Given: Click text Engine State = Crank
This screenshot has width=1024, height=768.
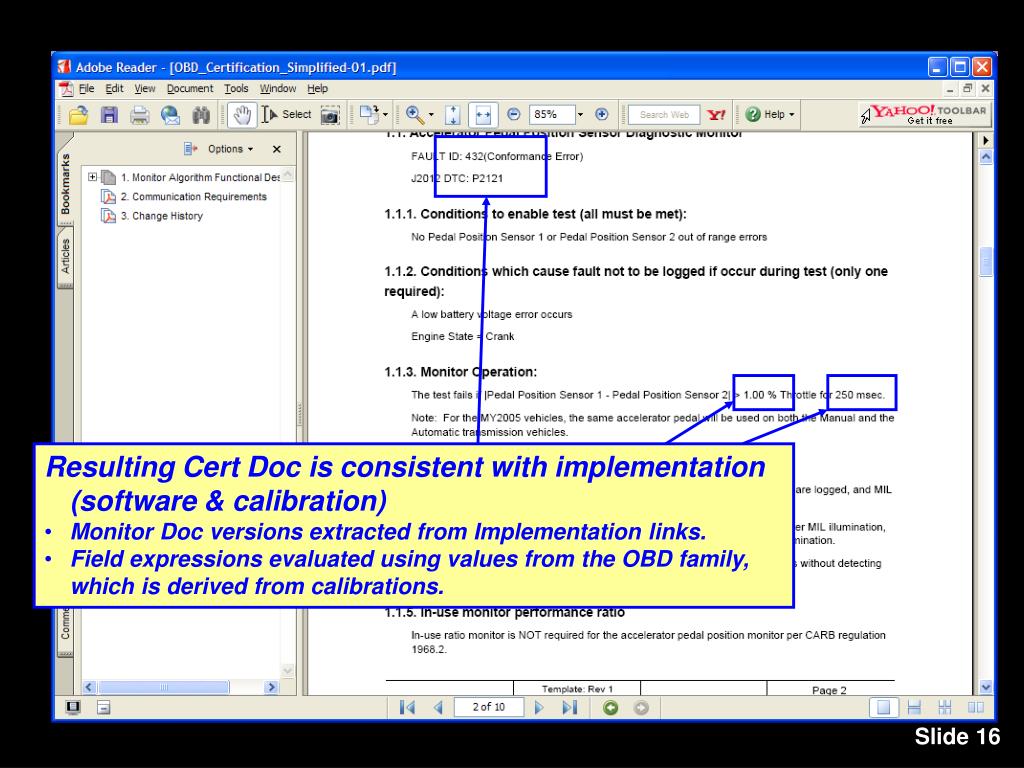Looking at the screenshot, I should pos(462,336).
